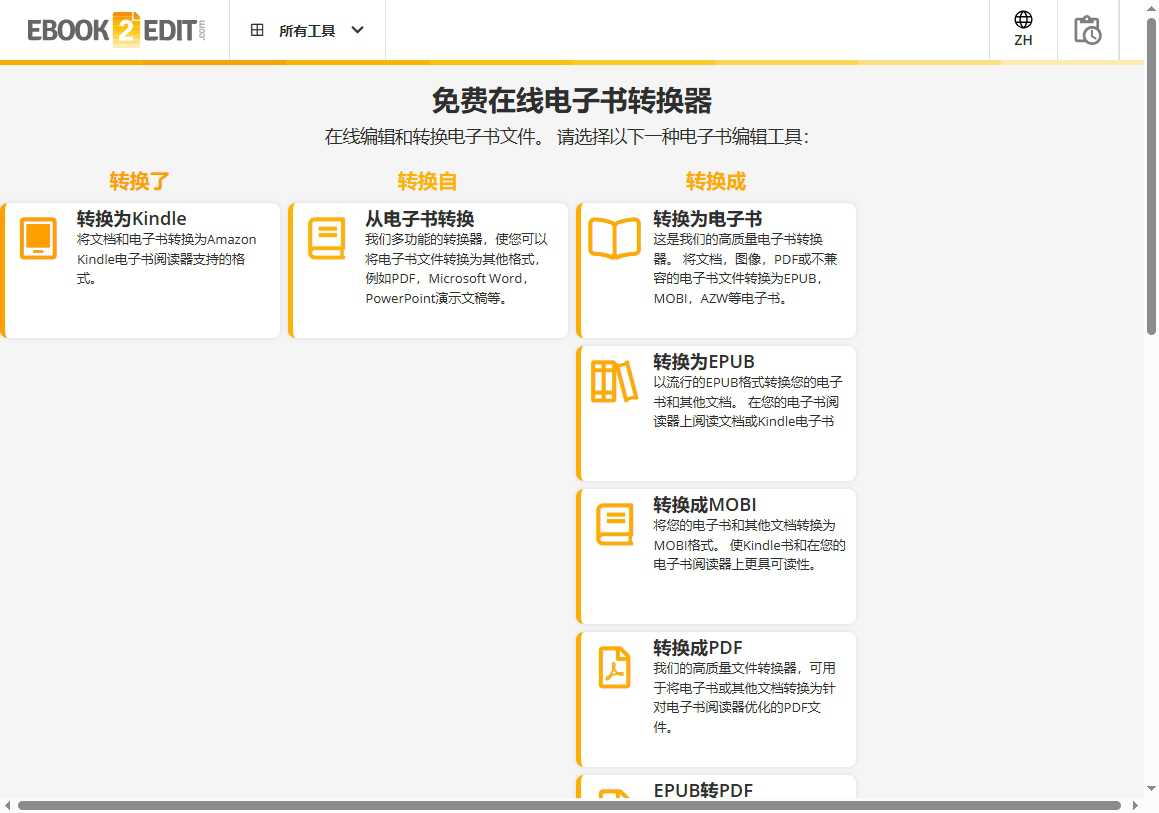Open the 转换成PDF tool link

(698, 648)
